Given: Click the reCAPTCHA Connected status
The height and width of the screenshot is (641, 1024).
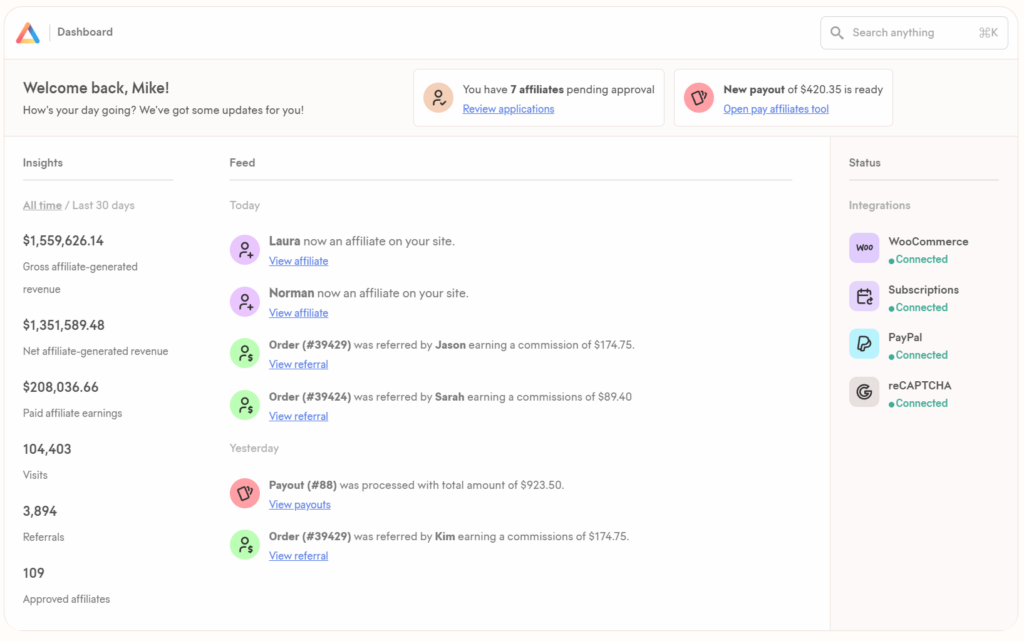Looking at the screenshot, I should click(x=918, y=403).
